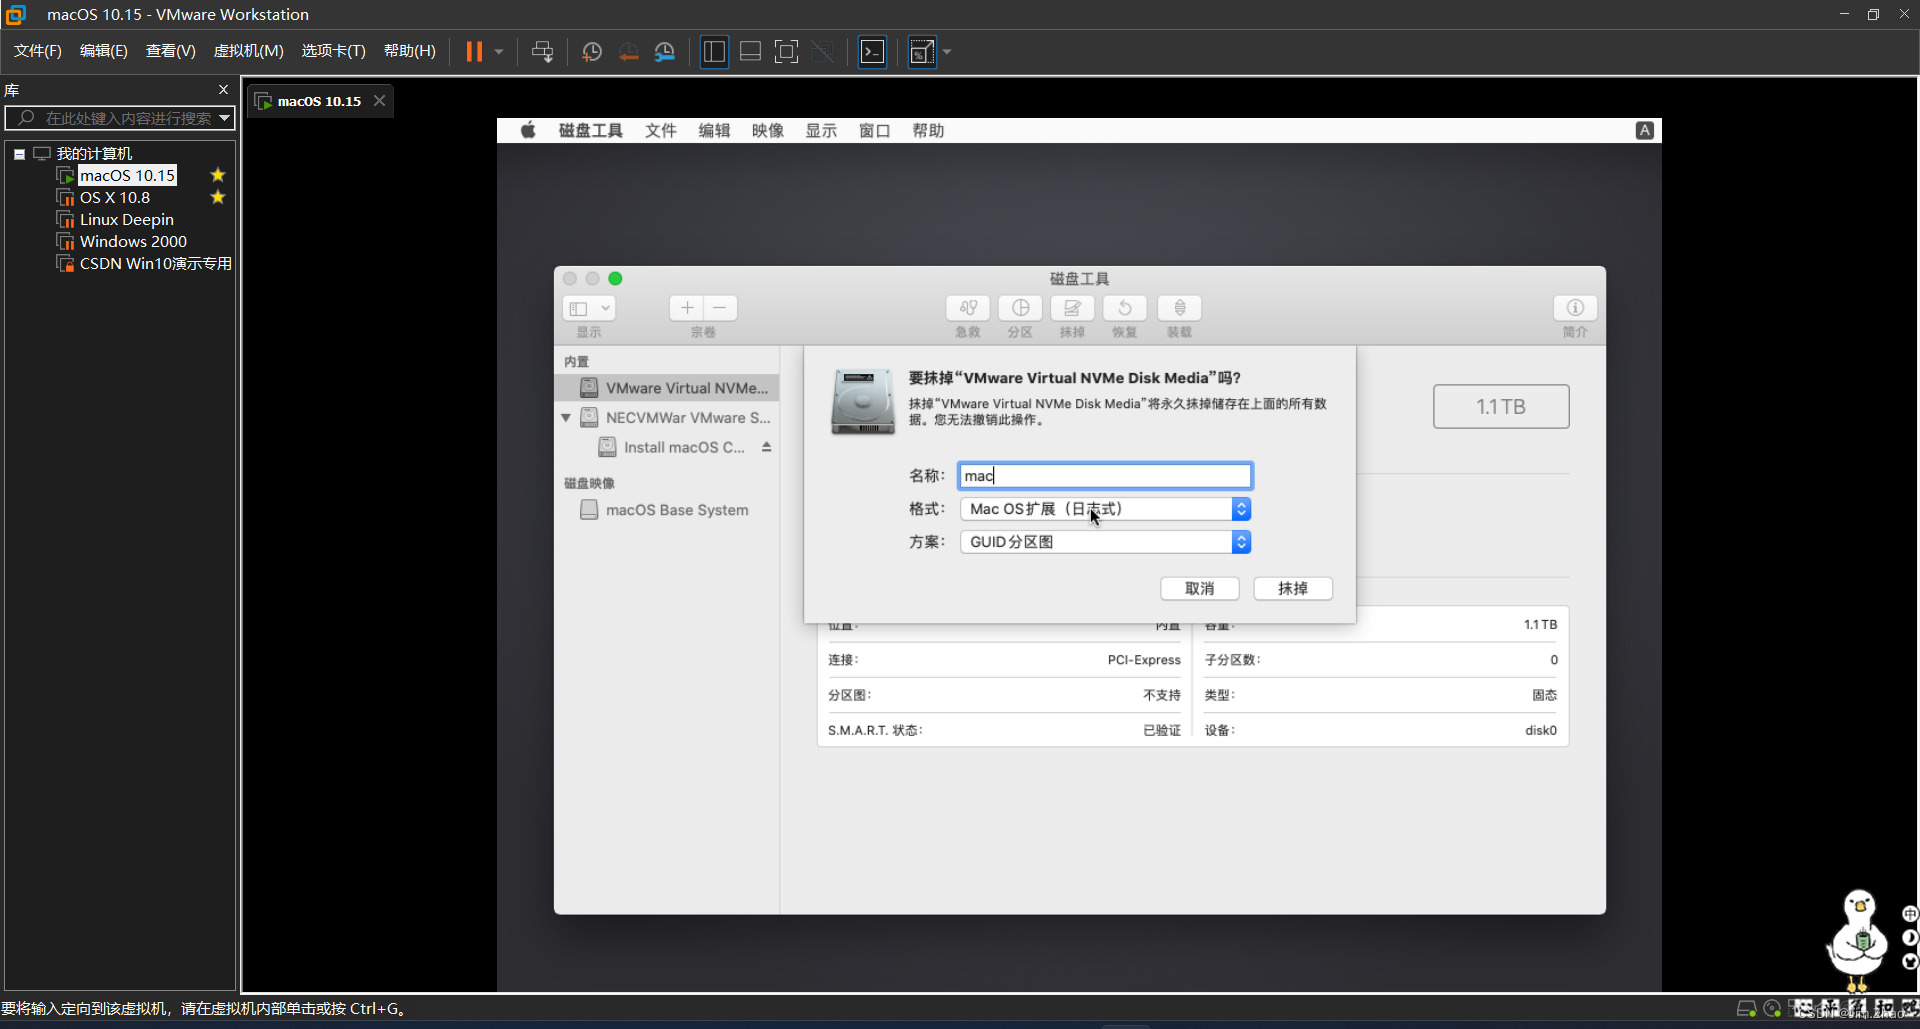Open the macOS 窗口 menu
This screenshot has width=1920, height=1029.
point(875,131)
